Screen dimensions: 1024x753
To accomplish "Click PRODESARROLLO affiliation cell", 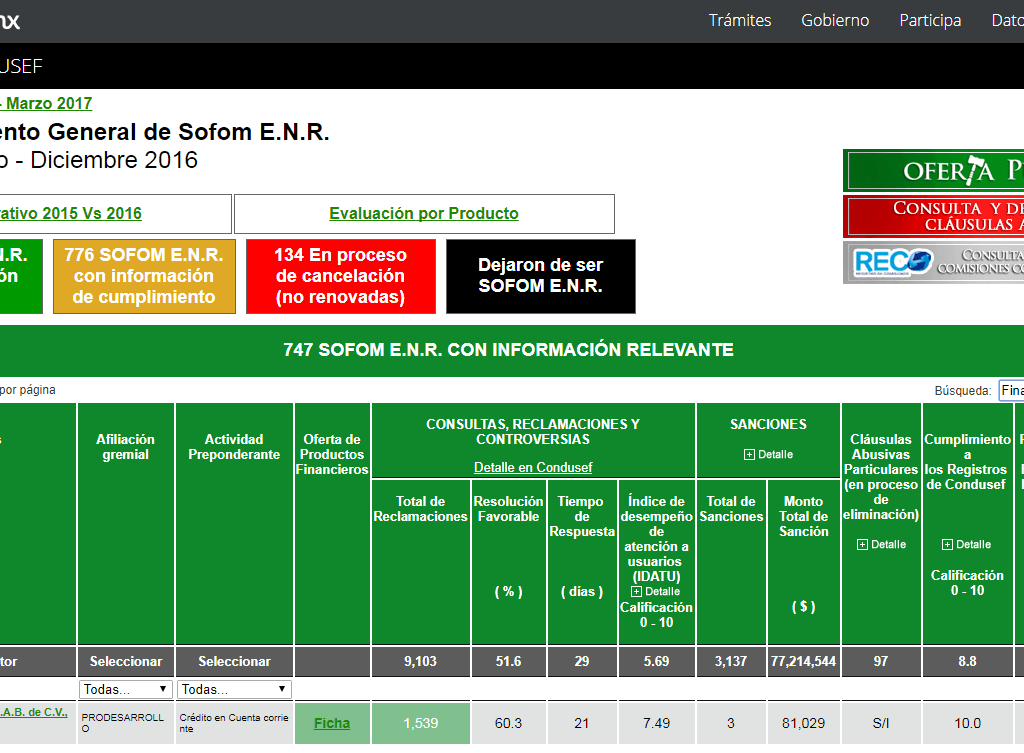I will point(125,723).
